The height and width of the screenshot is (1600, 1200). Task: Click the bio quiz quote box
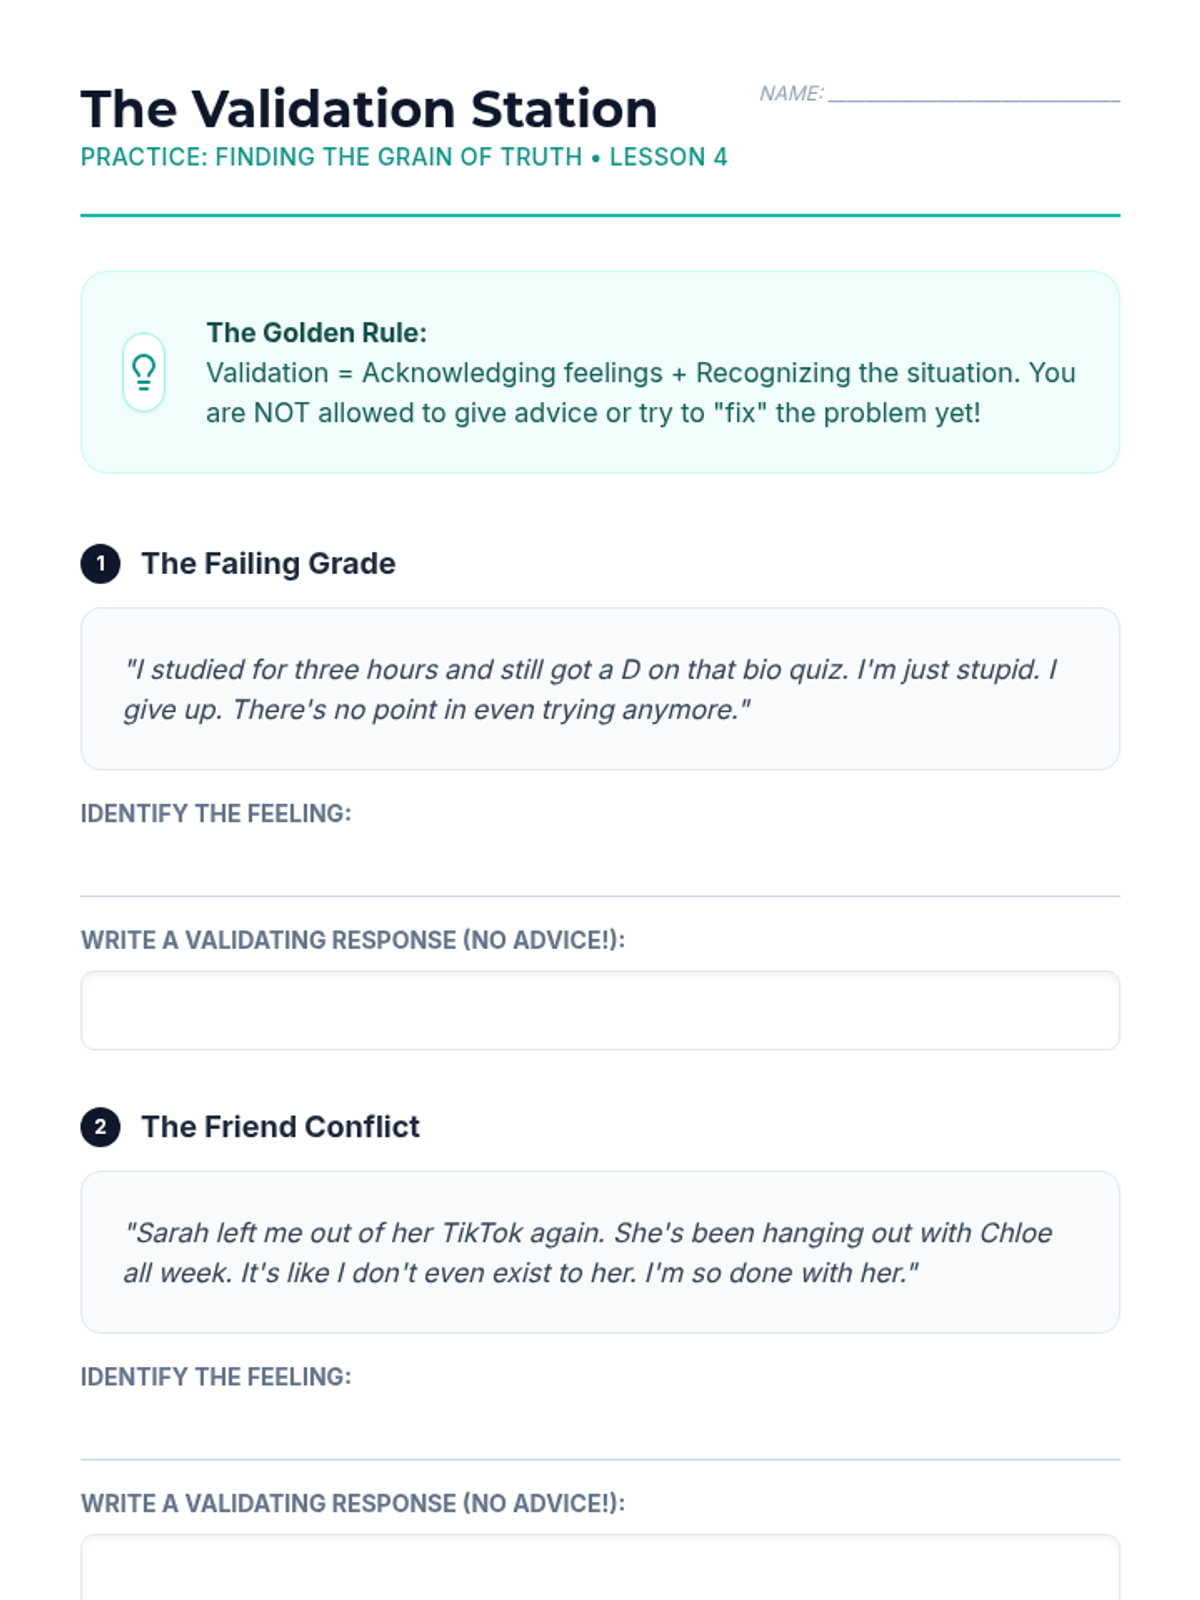(600, 689)
